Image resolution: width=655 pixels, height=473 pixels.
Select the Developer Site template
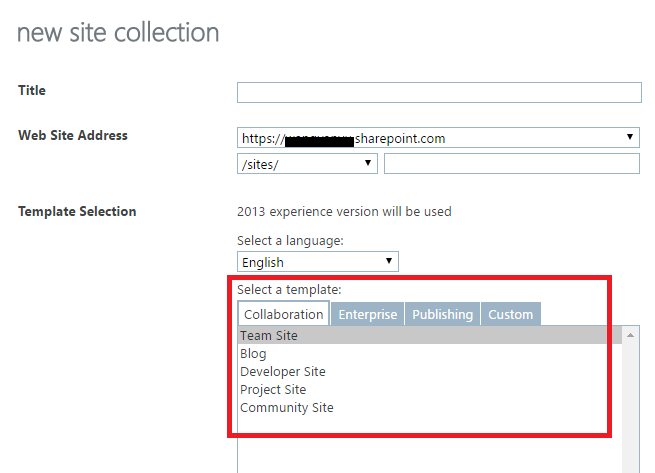click(430, 371)
